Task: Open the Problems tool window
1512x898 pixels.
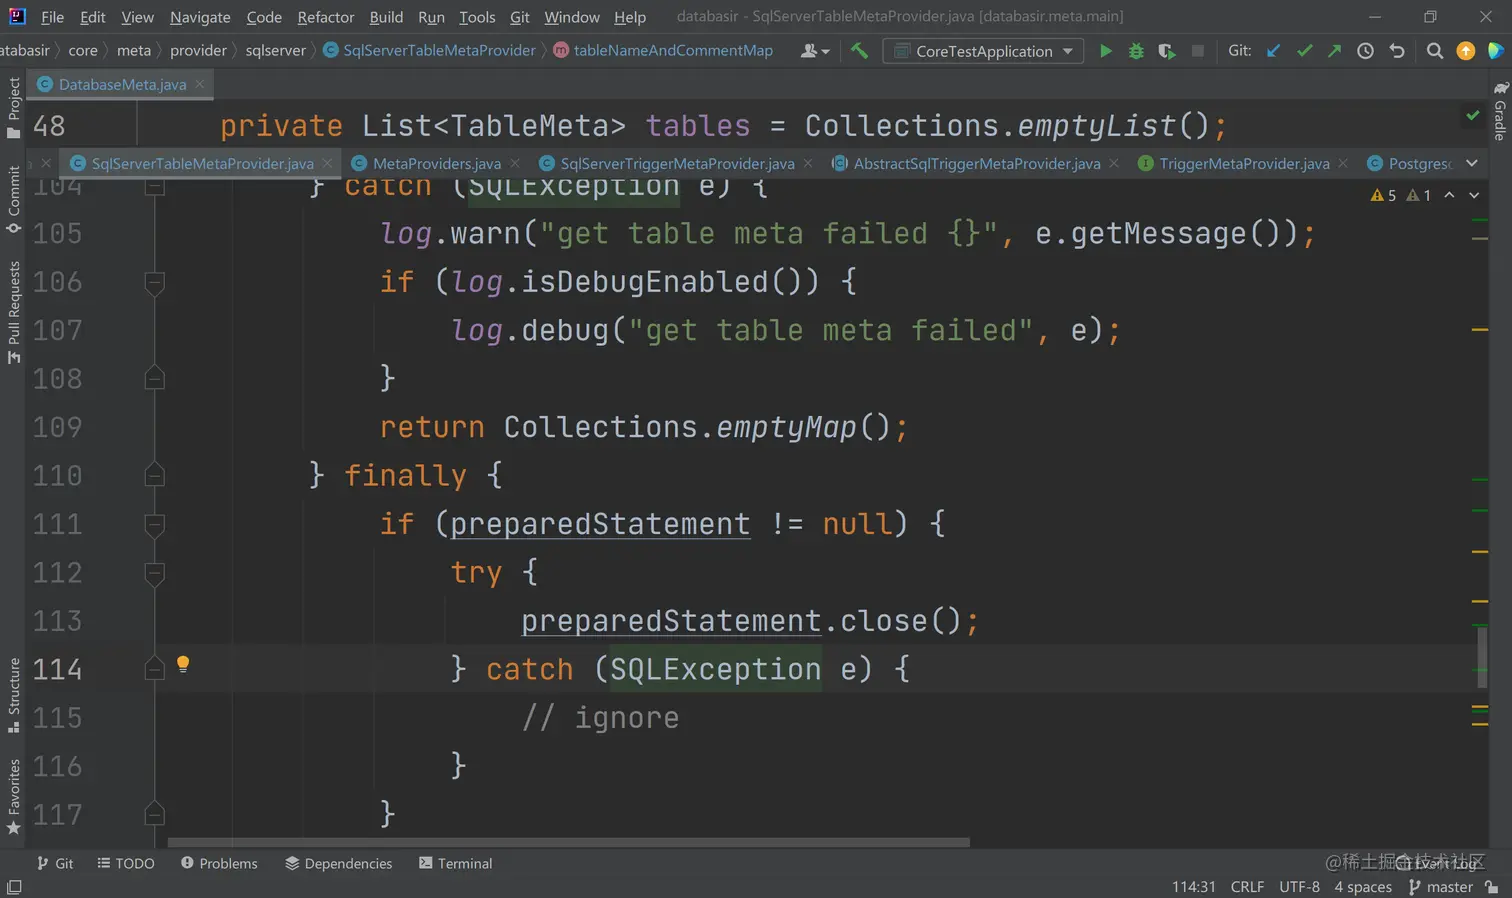Action: [219, 863]
